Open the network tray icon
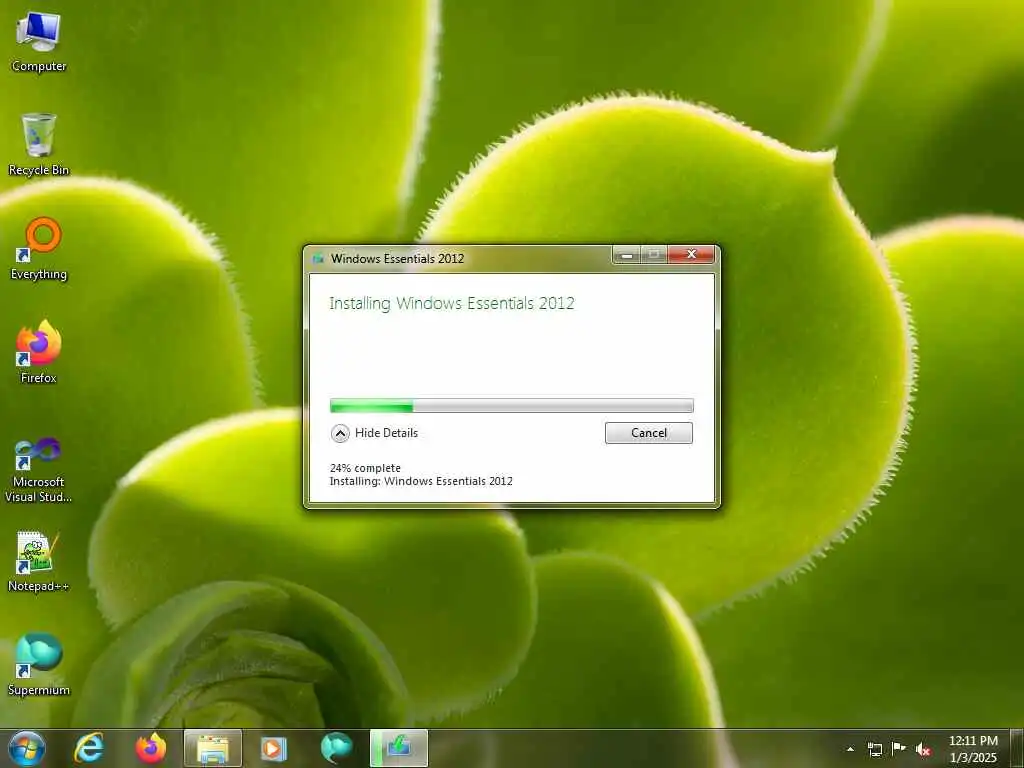Image resolution: width=1024 pixels, height=768 pixels. click(x=875, y=749)
